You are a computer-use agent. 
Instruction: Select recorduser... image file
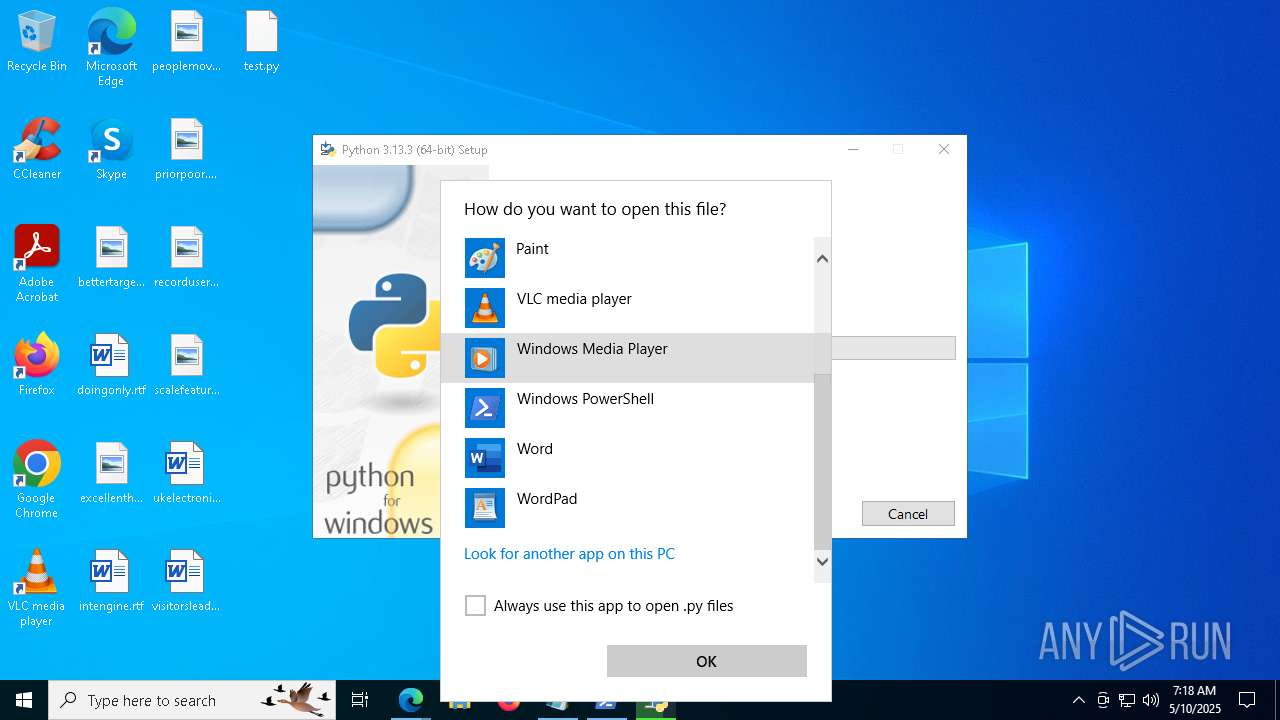pyautogui.click(x=186, y=258)
